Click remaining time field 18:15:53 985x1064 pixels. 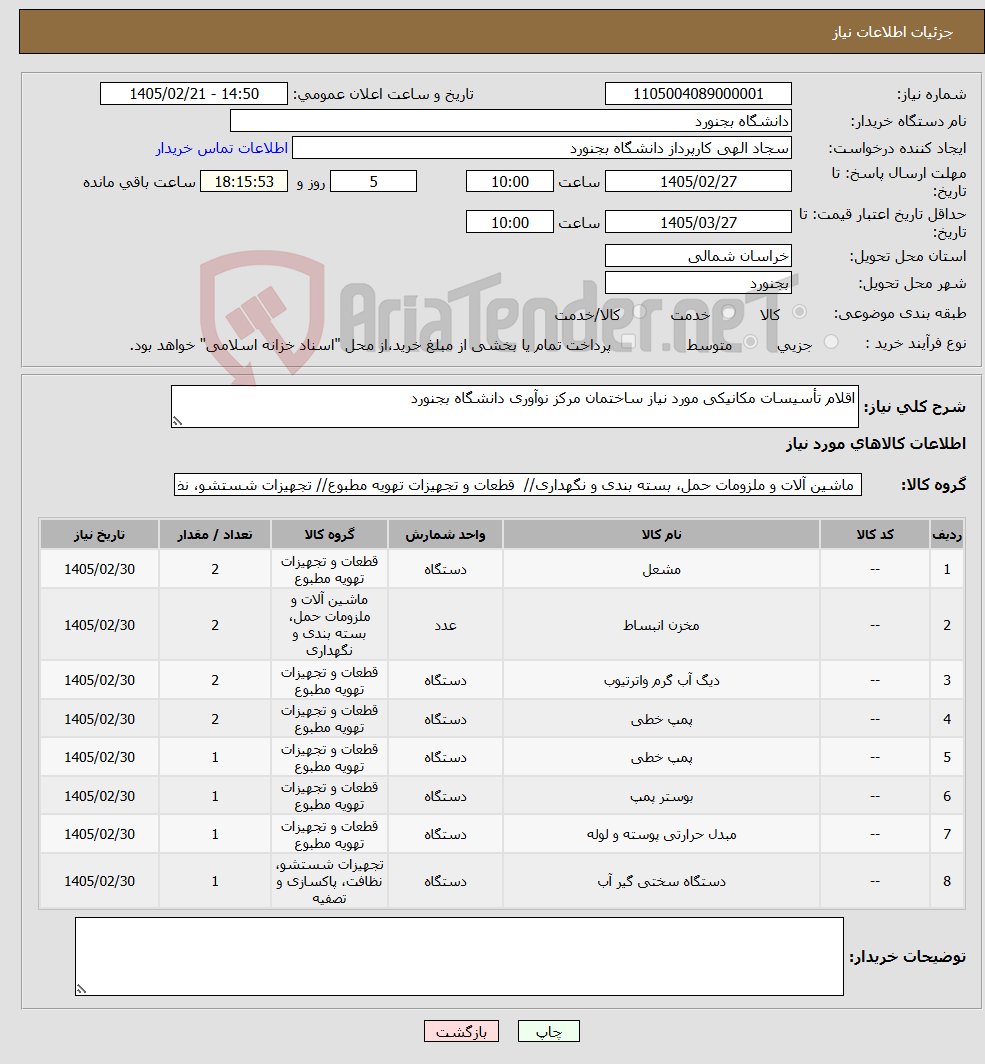(x=244, y=181)
